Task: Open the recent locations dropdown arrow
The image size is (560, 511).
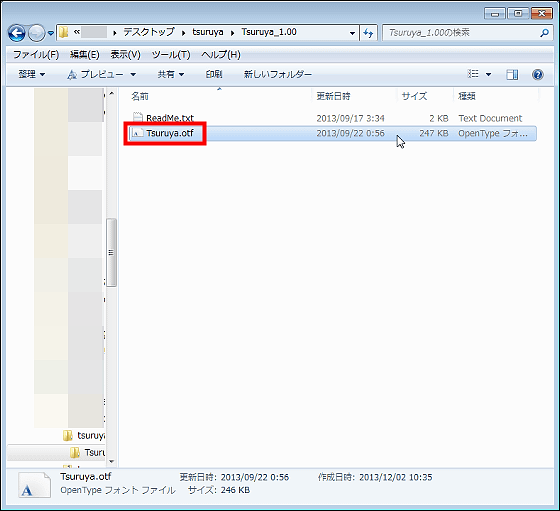Action: [51, 33]
